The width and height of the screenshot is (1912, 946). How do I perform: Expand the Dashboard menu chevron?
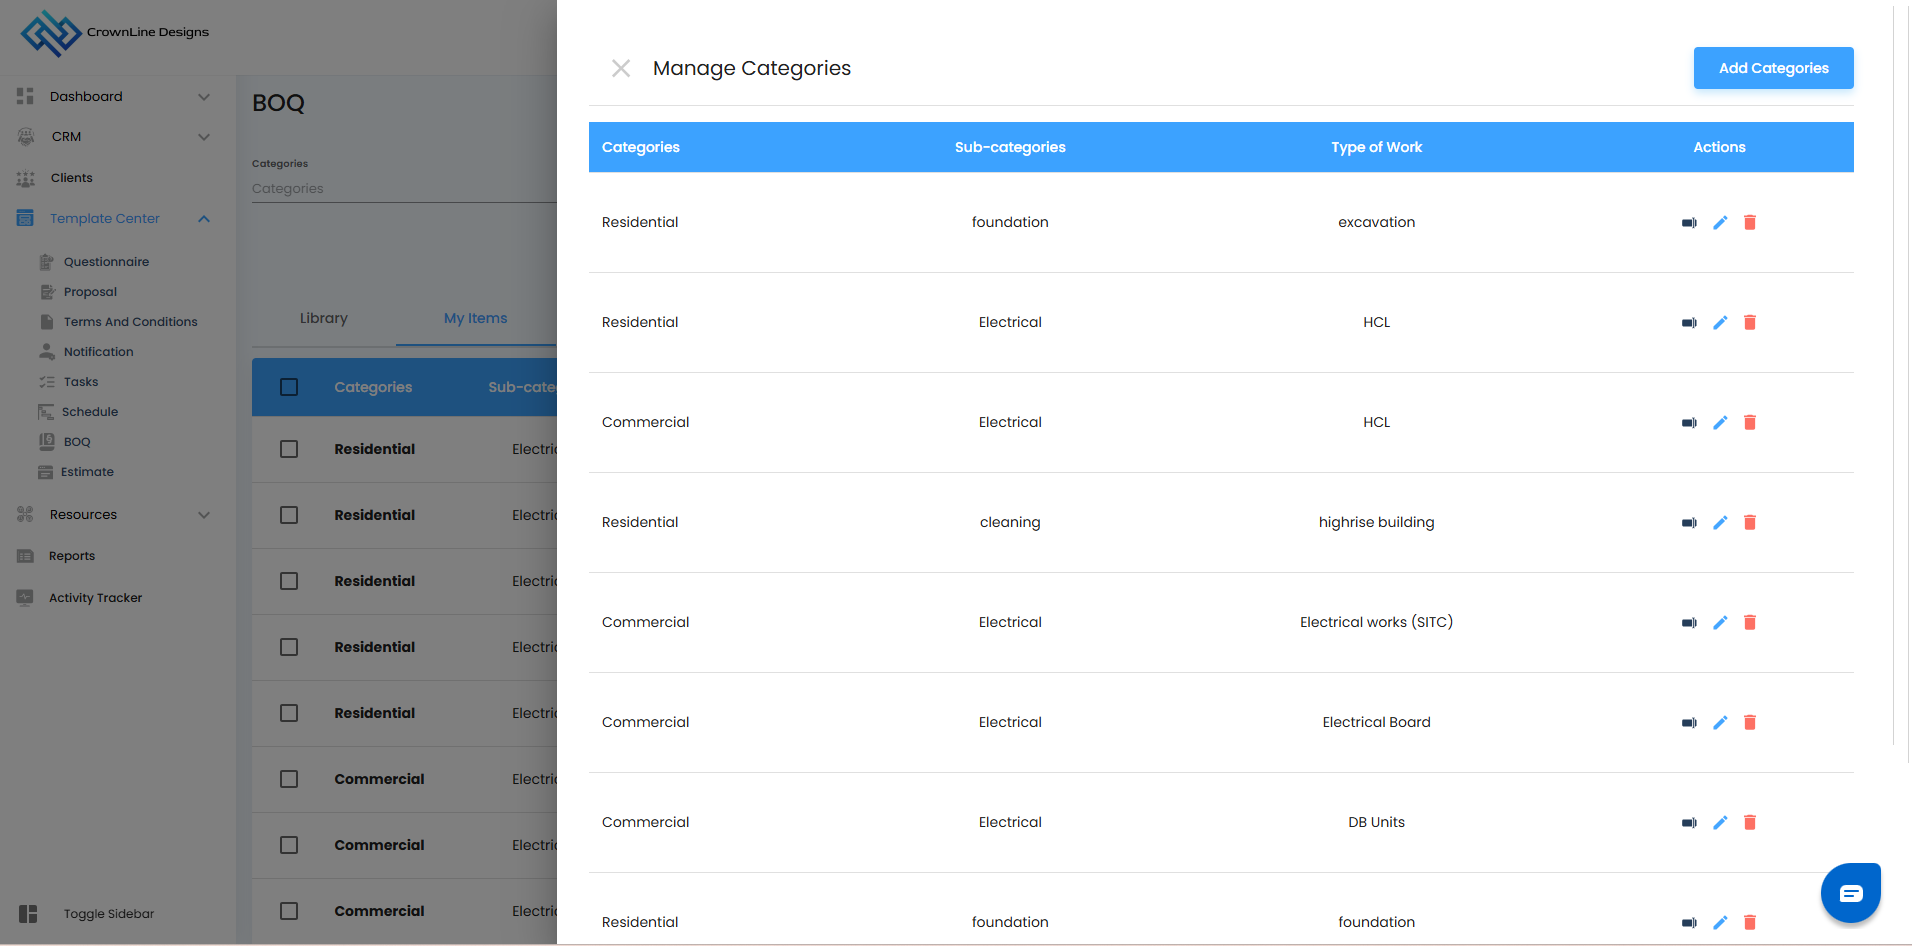click(204, 97)
